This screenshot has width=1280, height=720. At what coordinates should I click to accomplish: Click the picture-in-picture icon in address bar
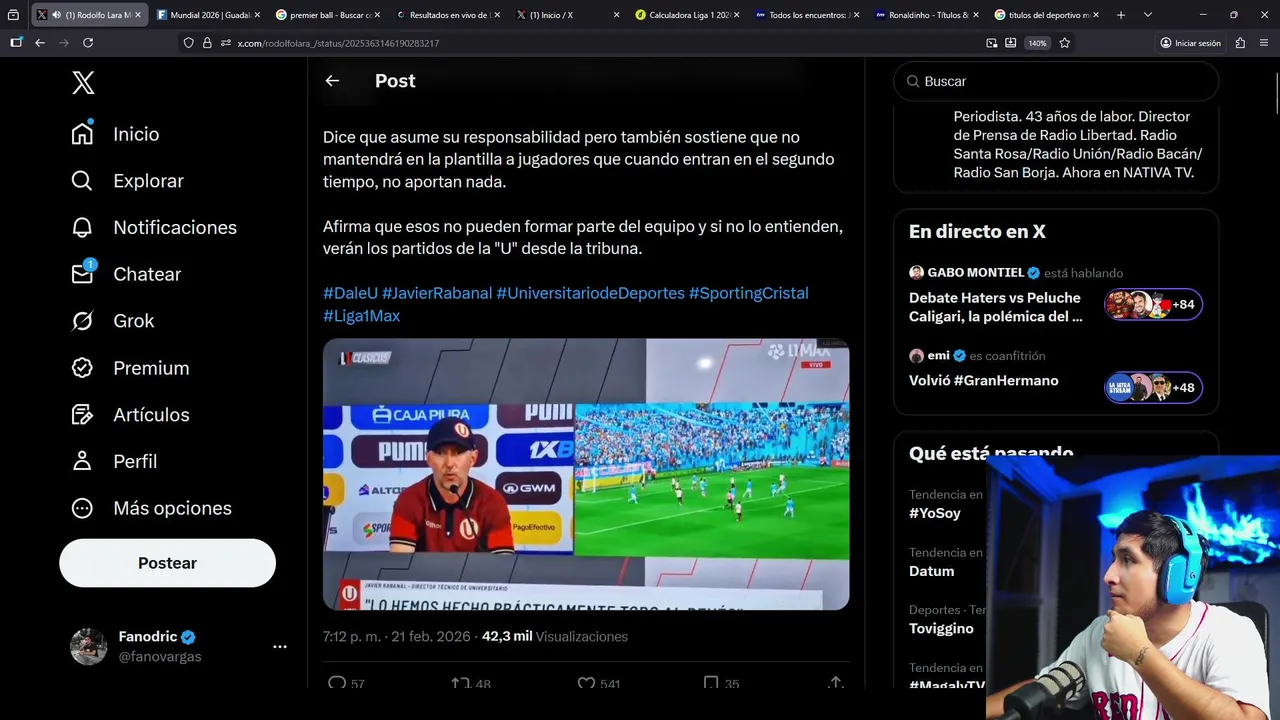coord(991,43)
